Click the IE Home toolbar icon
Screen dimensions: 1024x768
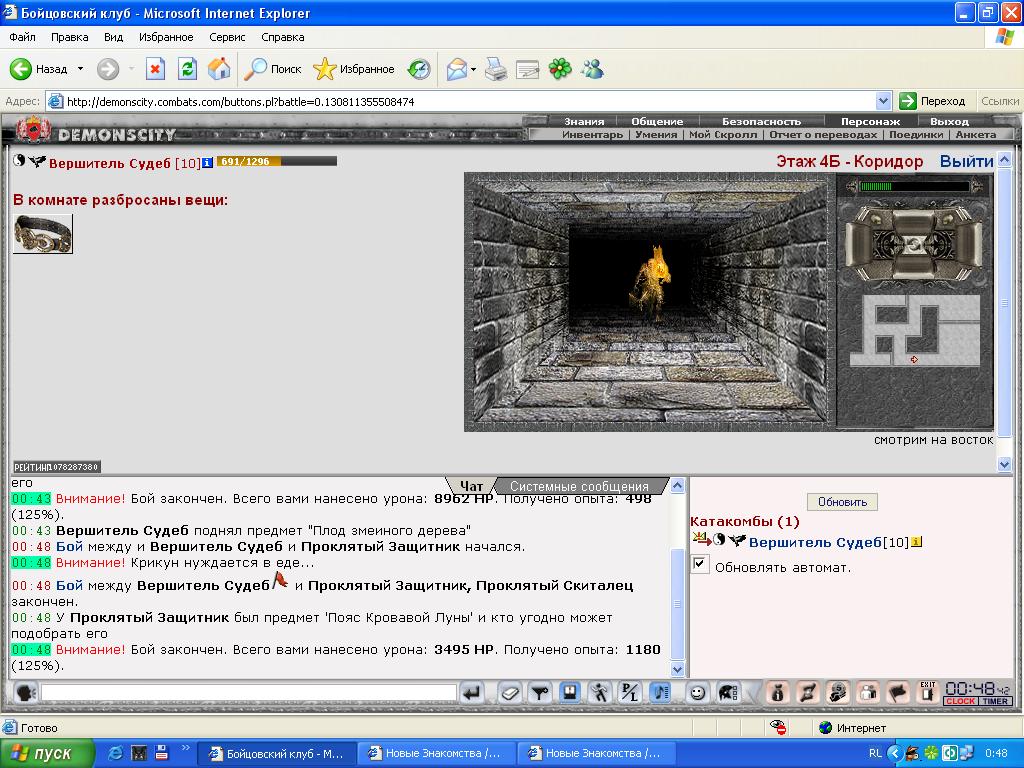[219, 69]
